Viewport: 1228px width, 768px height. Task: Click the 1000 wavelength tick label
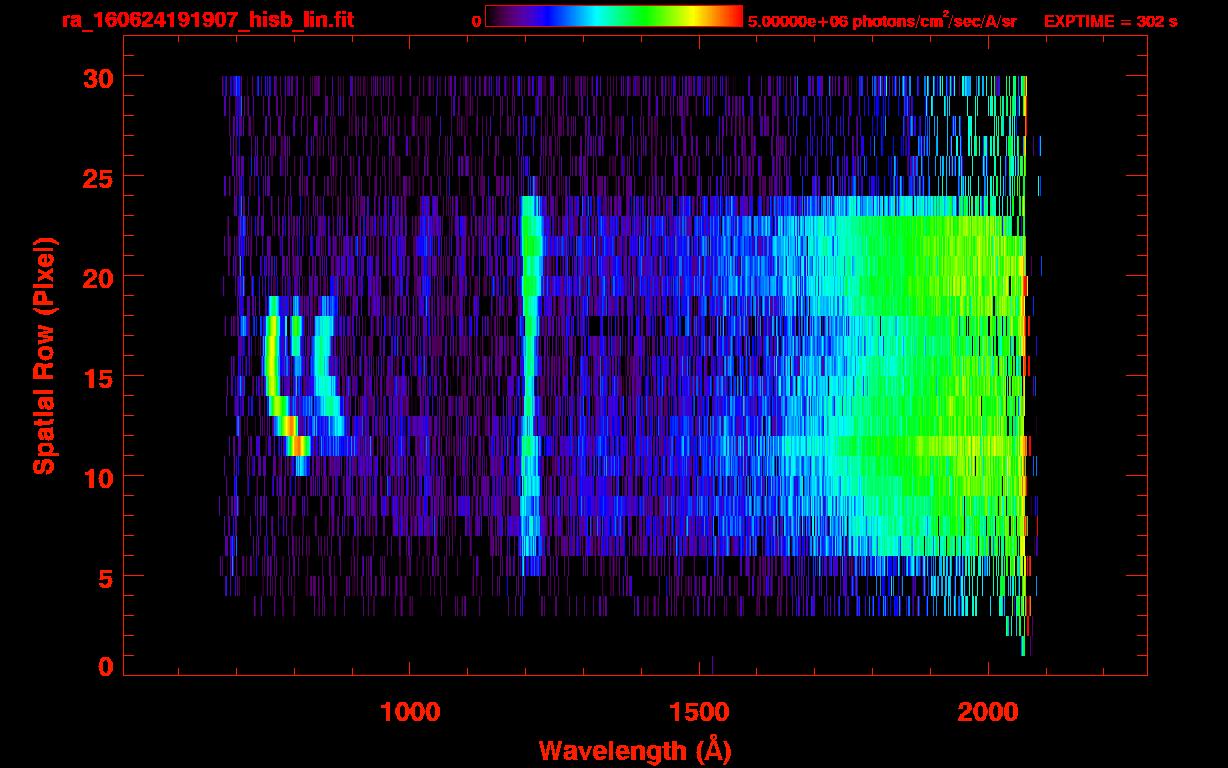coord(410,712)
